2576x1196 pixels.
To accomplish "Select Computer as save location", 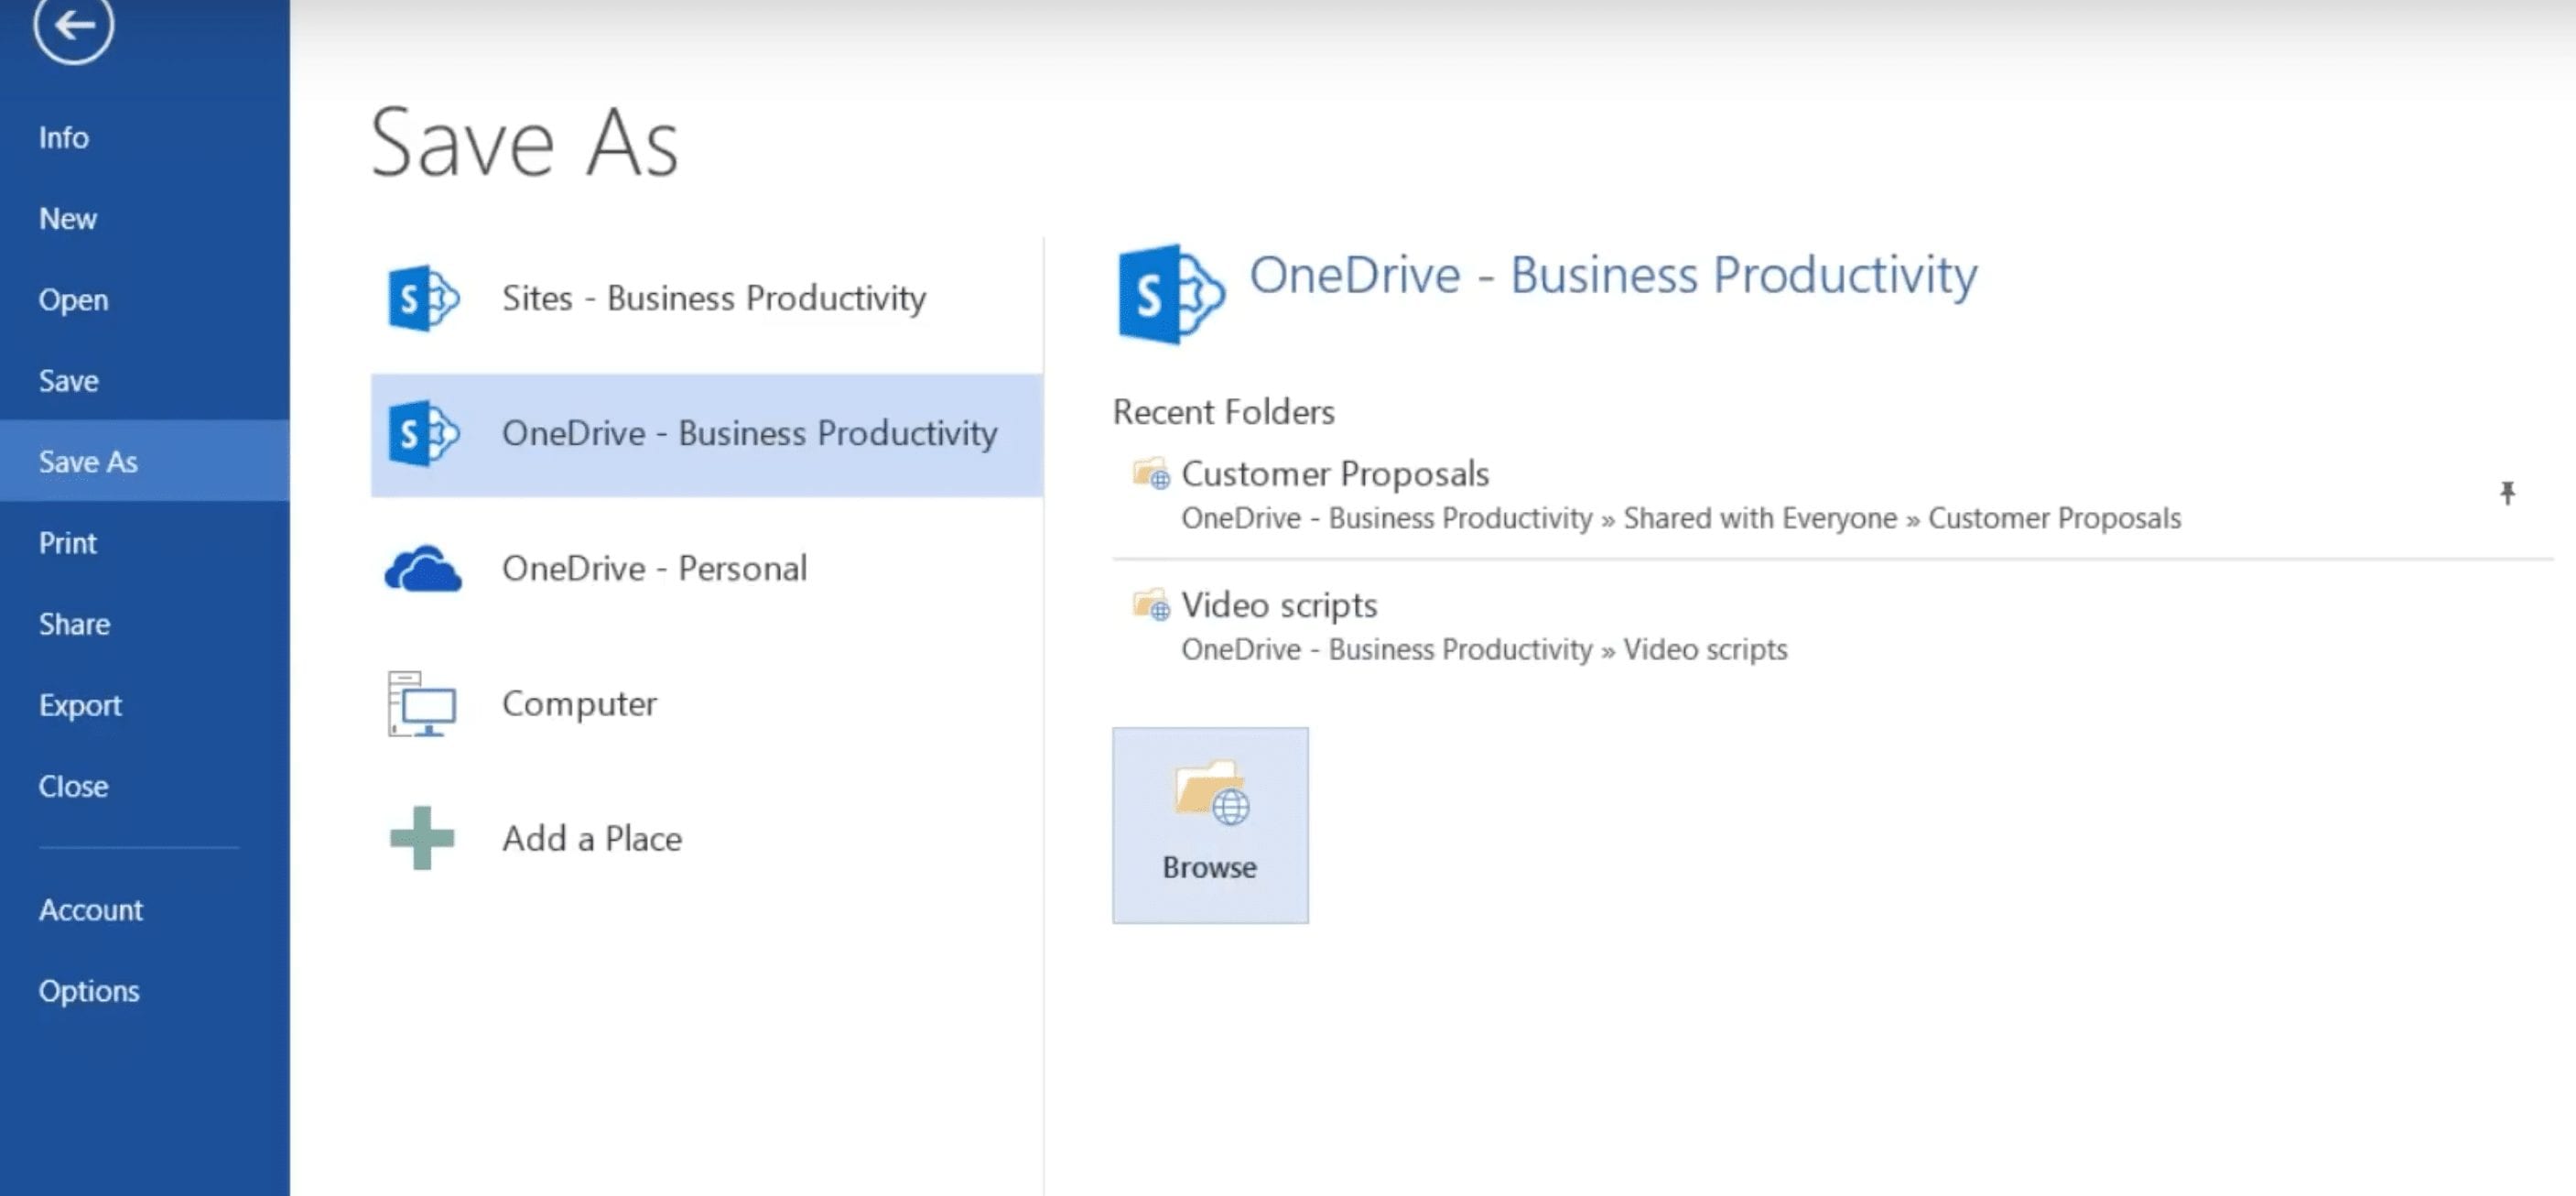I will (707, 704).
